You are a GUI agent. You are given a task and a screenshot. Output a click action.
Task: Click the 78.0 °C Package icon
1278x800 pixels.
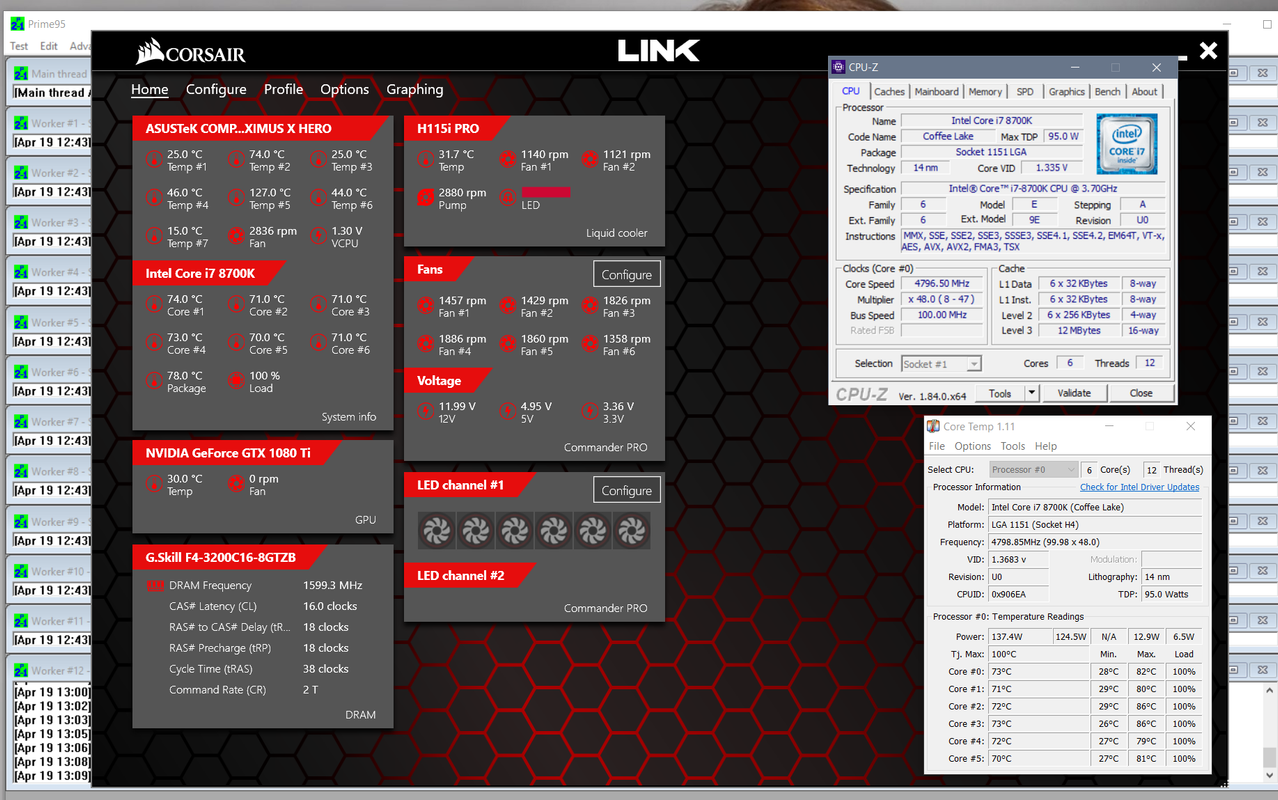pos(154,381)
